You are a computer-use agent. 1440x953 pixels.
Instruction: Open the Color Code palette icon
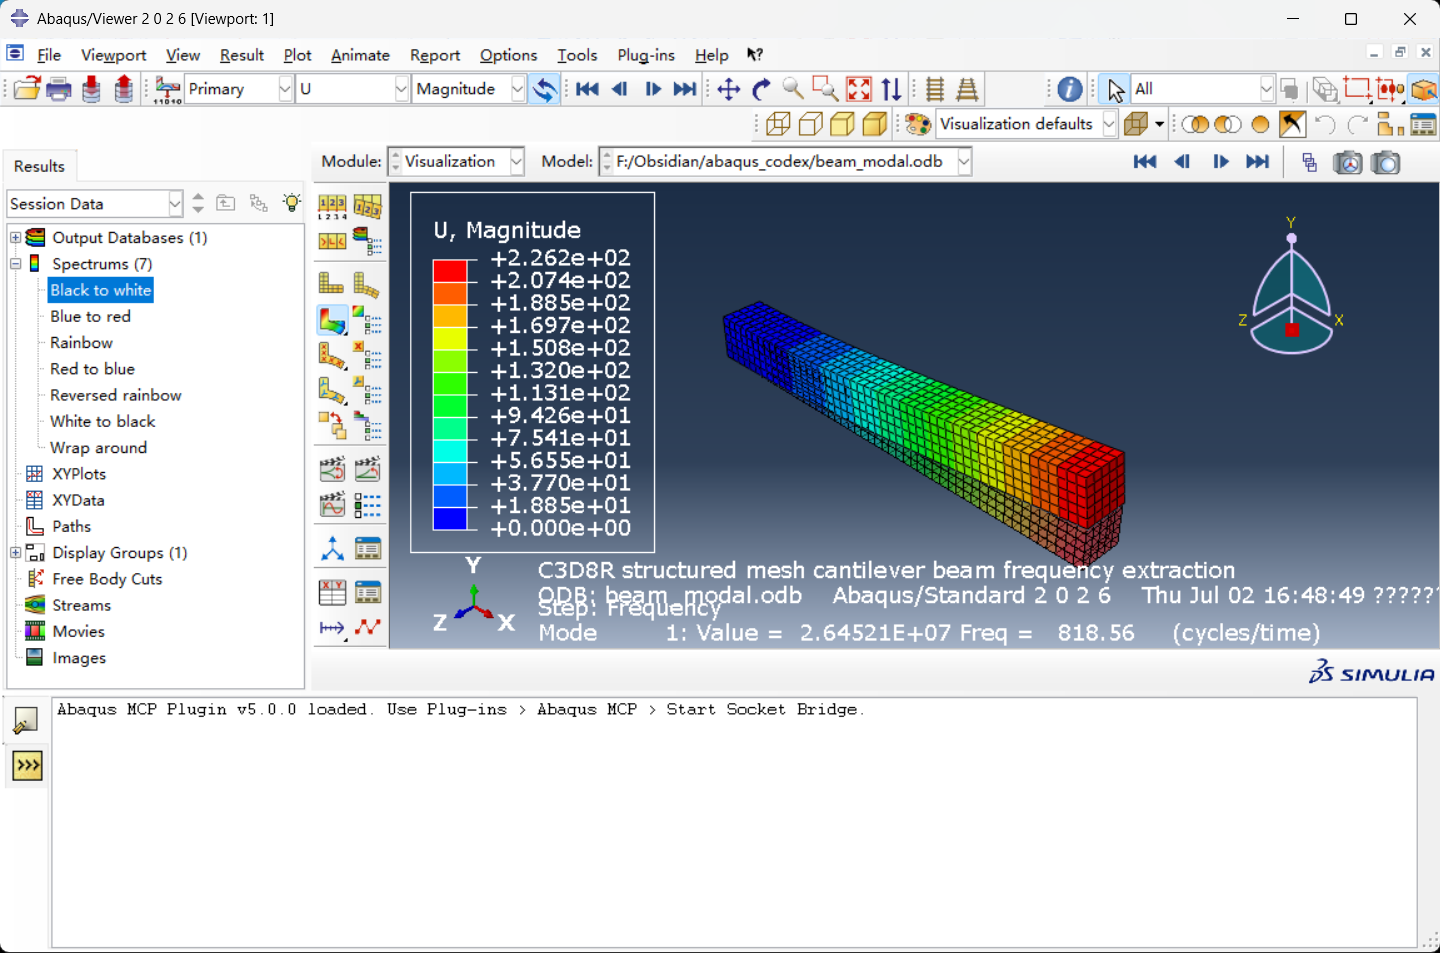pyautogui.click(x=918, y=124)
